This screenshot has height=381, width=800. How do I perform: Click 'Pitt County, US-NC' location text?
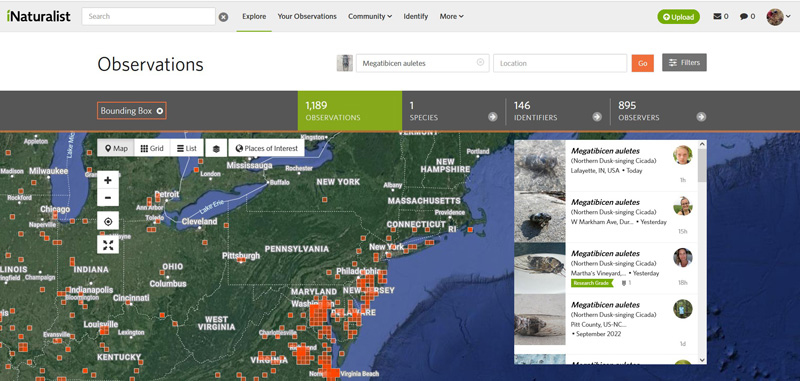598,324
